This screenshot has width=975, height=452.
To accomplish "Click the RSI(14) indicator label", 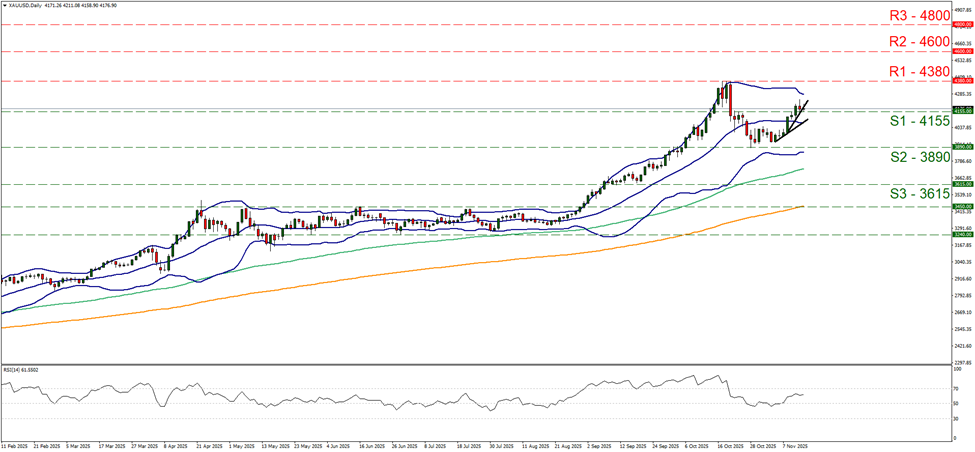I will [22, 370].
